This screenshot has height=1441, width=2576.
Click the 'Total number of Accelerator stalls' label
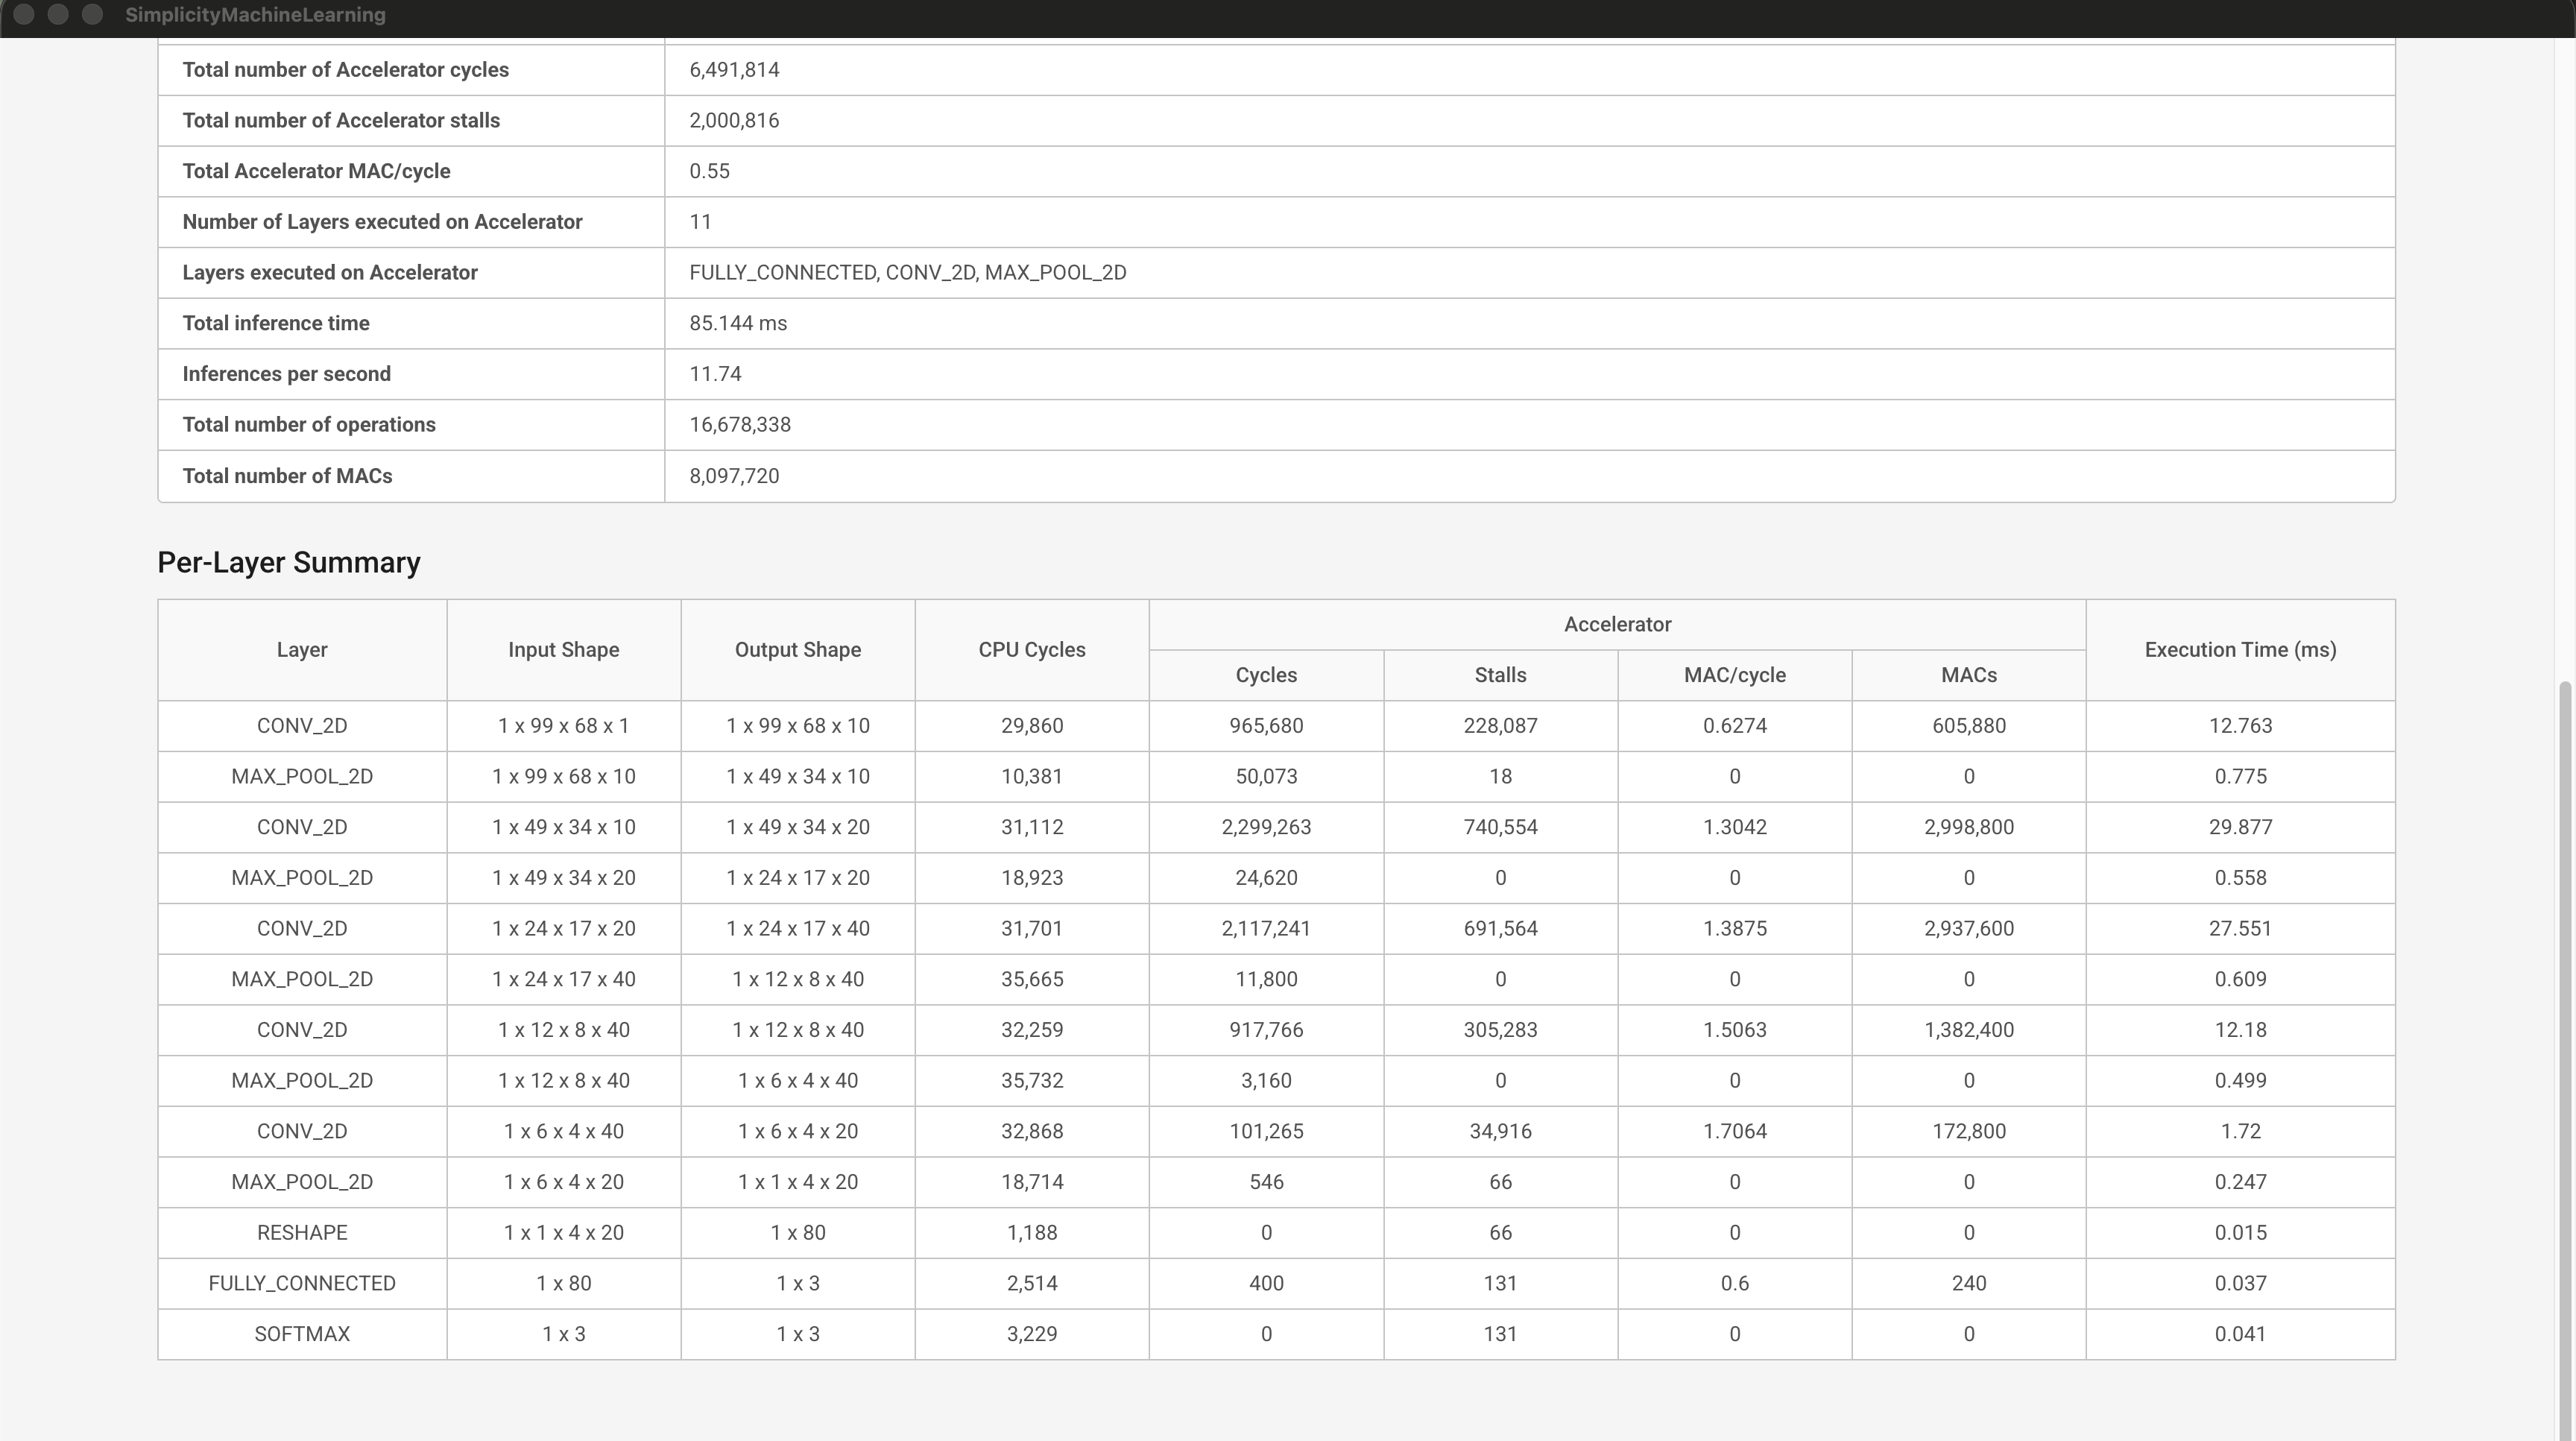(341, 121)
